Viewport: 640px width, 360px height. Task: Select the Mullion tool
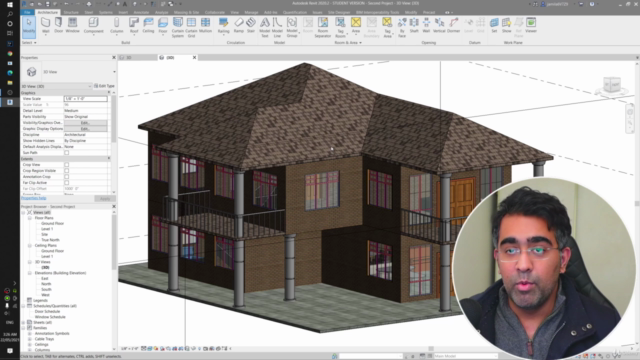[x=205, y=26]
